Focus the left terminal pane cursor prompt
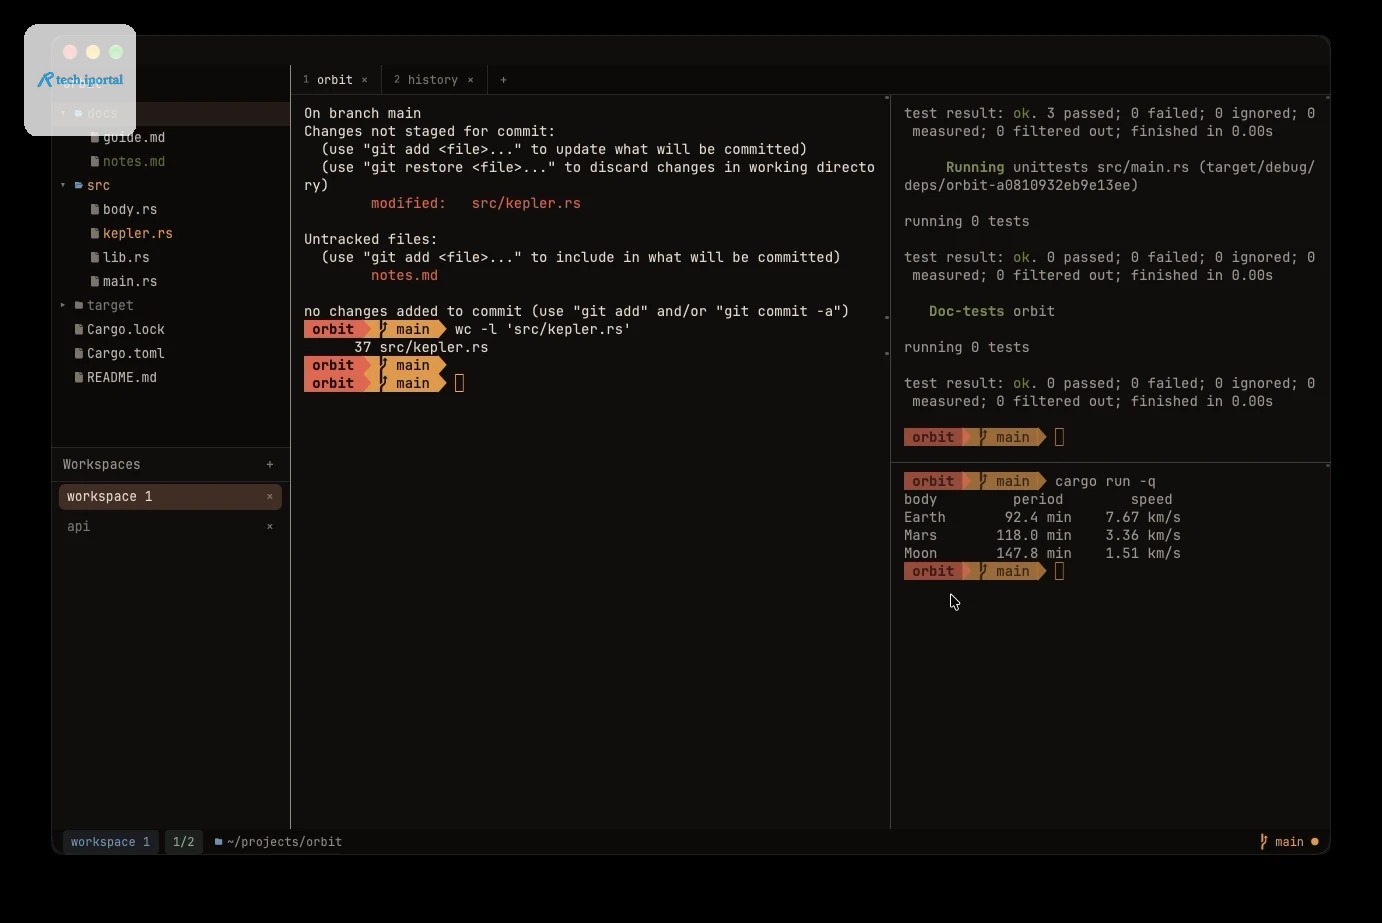 (x=459, y=383)
